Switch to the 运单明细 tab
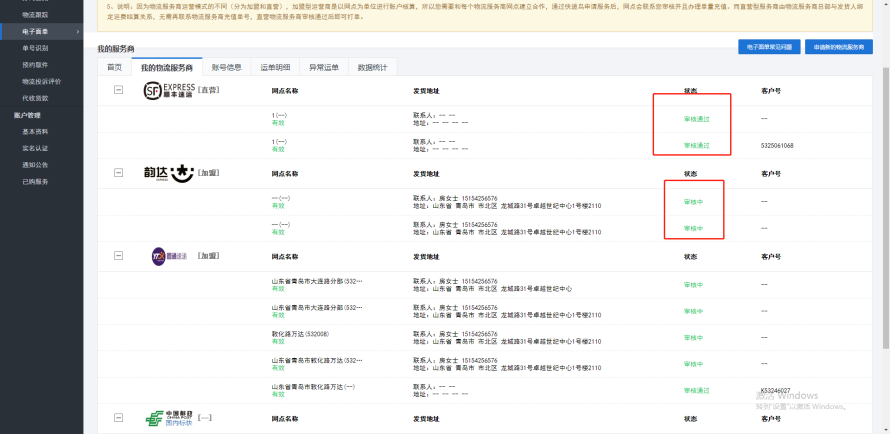Viewport: 890px width, 434px height. (275, 67)
